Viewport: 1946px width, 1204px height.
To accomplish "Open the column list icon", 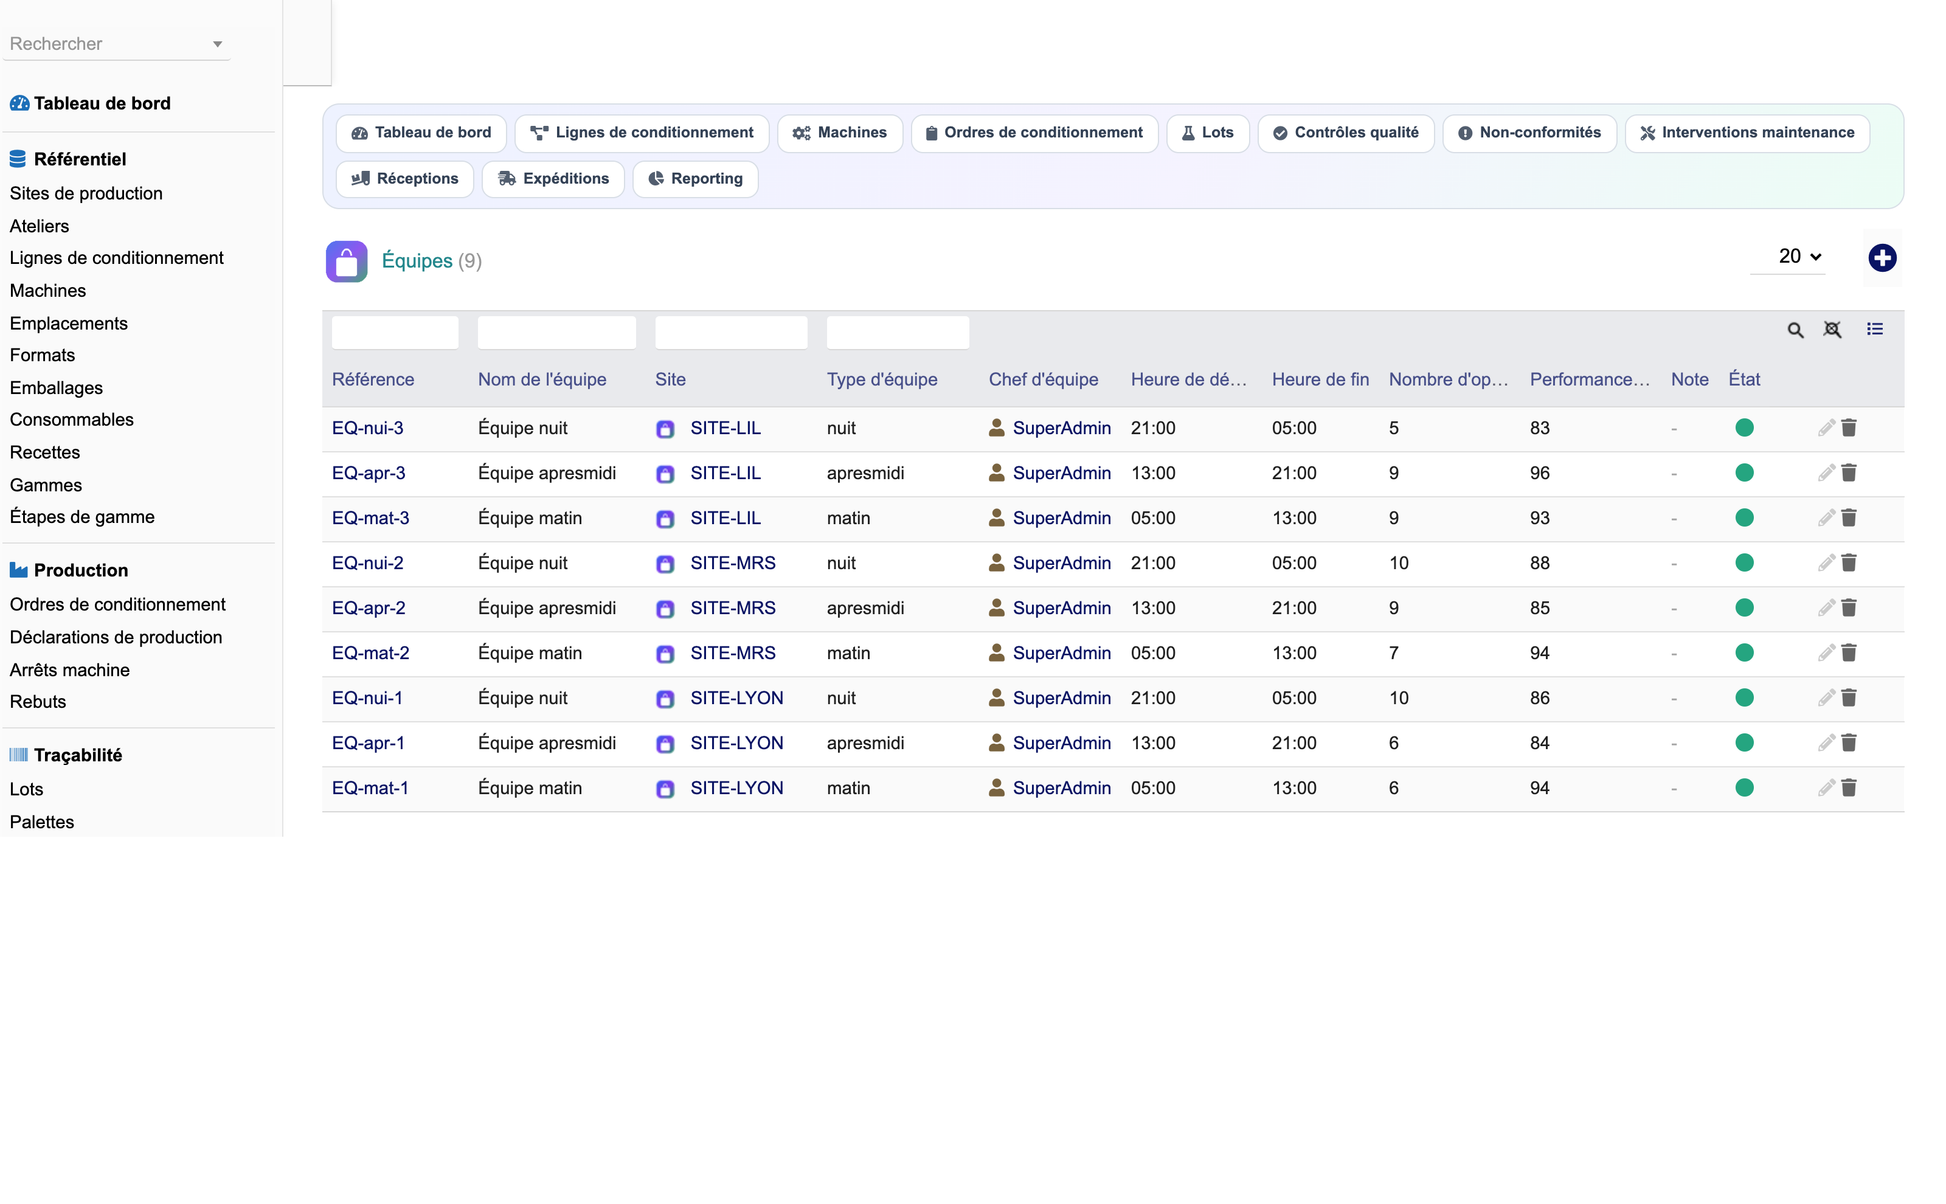I will tap(1875, 329).
